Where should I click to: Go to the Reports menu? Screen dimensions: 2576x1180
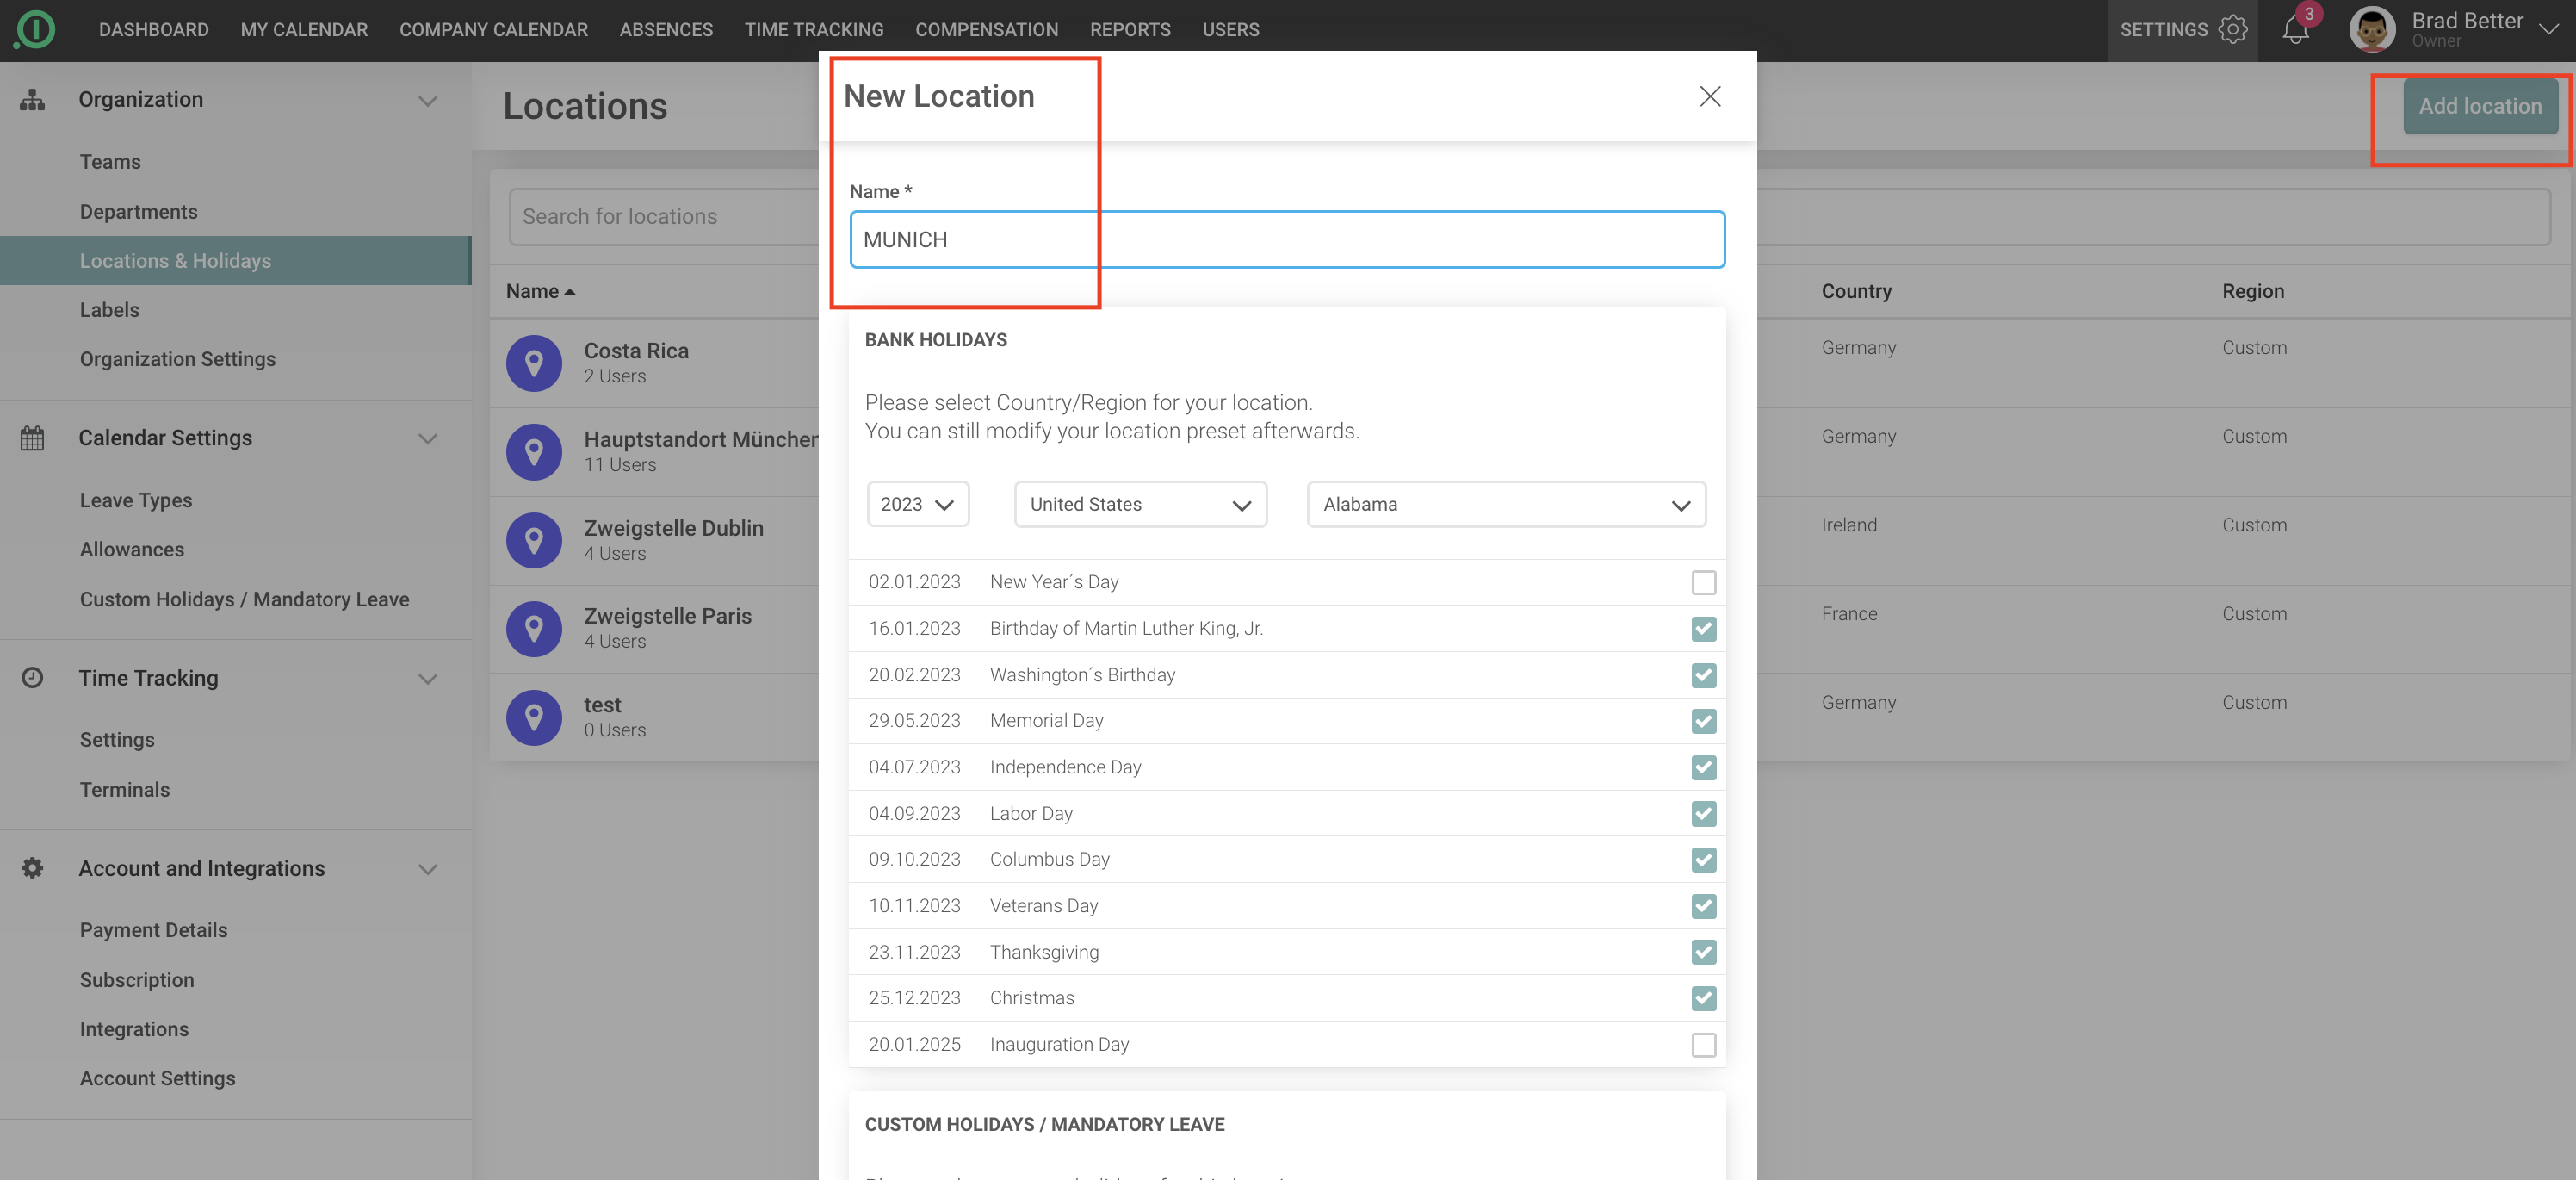tap(1130, 30)
